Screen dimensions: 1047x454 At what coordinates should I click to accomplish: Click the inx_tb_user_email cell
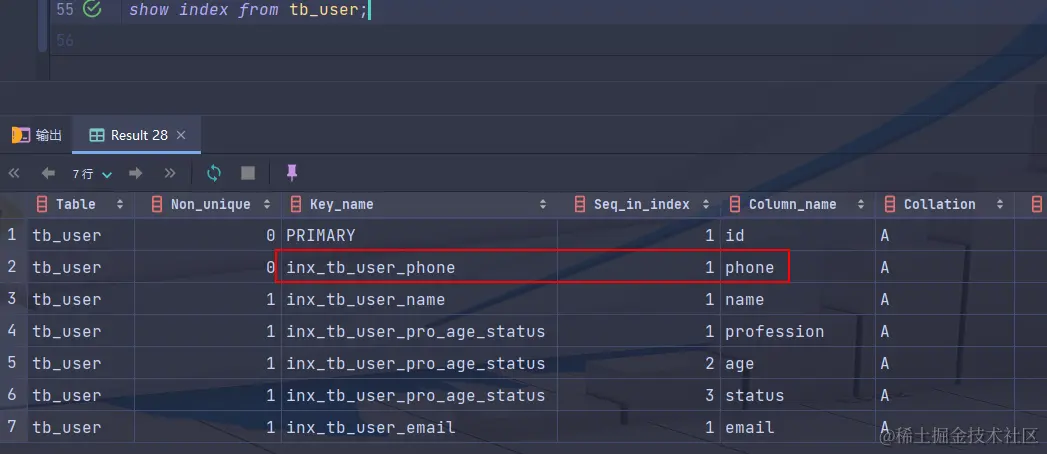click(419, 427)
